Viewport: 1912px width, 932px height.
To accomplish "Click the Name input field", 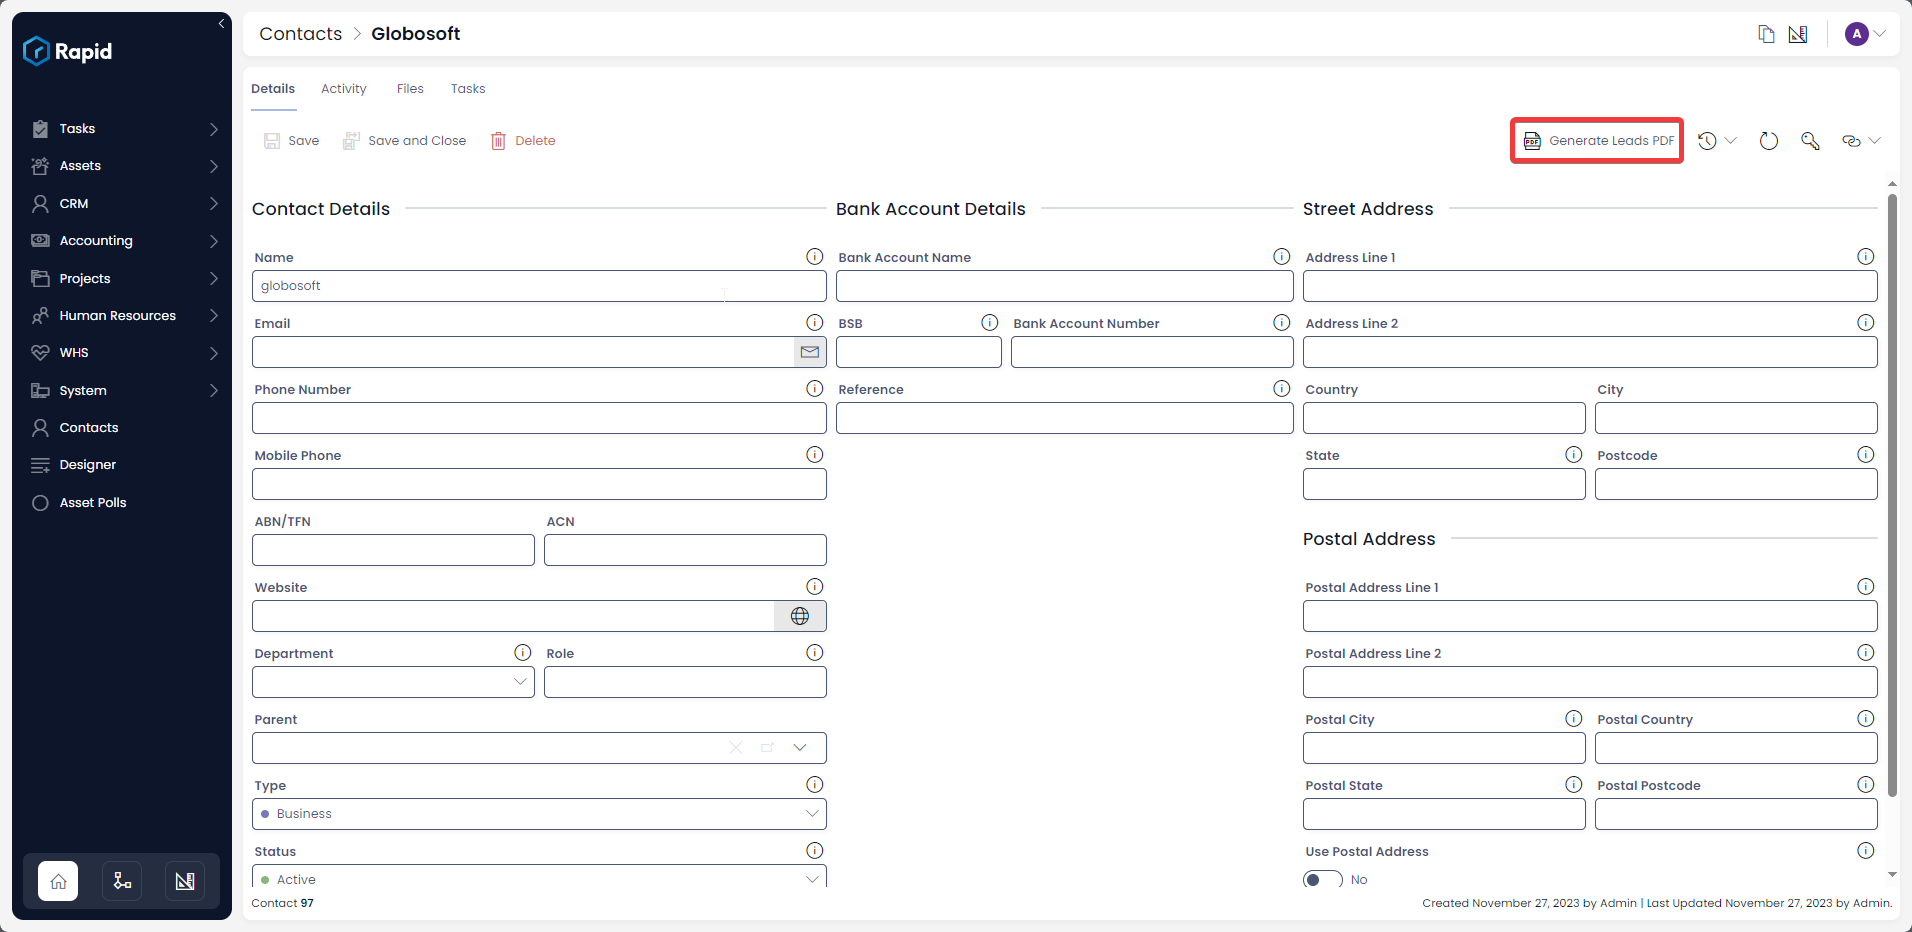I will point(539,286).
